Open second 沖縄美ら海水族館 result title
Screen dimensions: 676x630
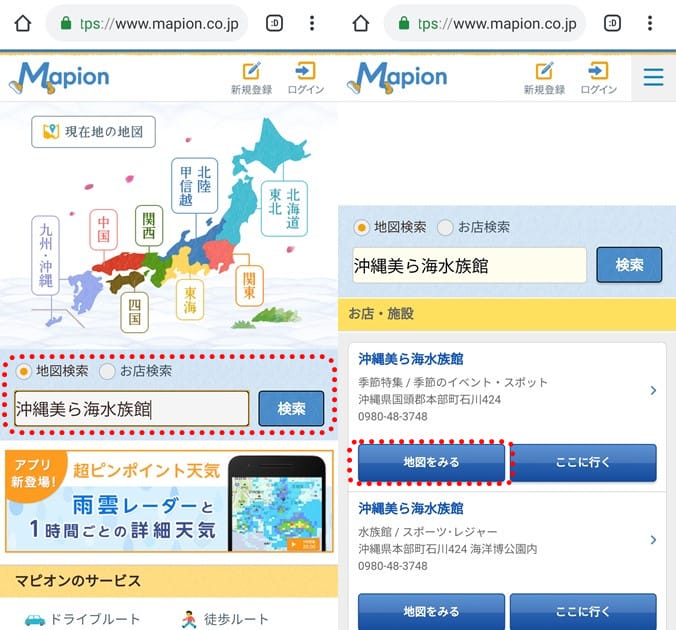[410, 508]
